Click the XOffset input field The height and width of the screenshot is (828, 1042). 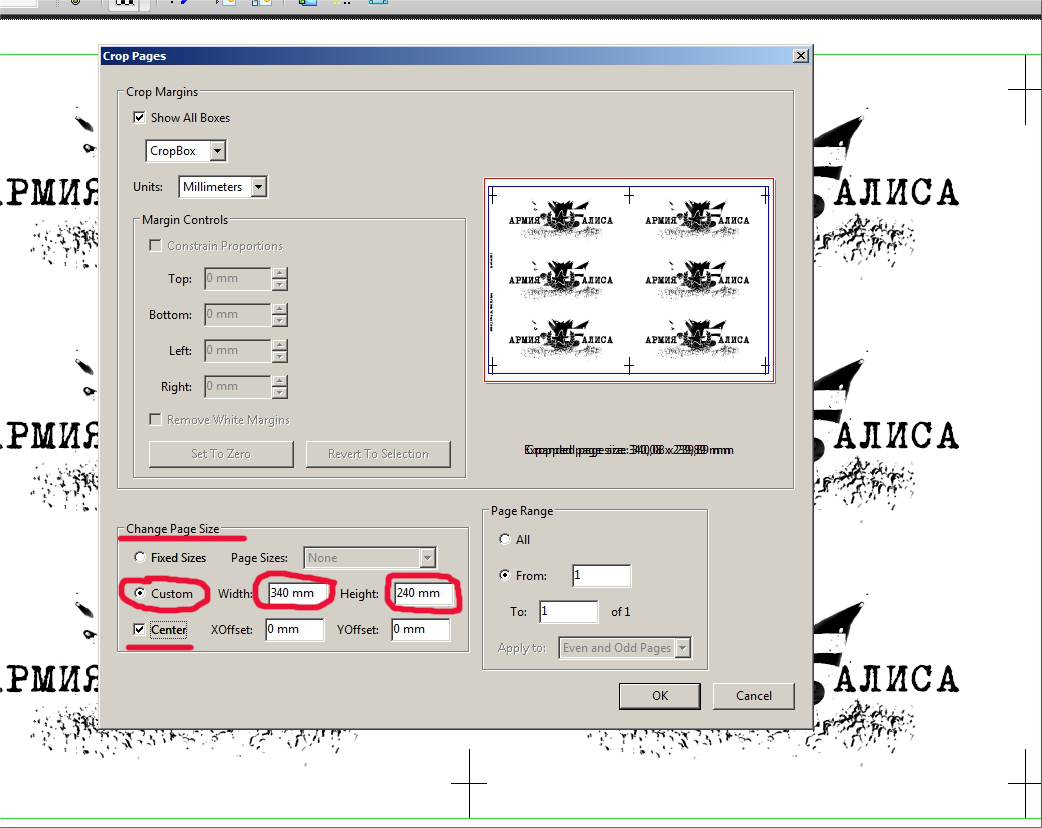point(294,629)
